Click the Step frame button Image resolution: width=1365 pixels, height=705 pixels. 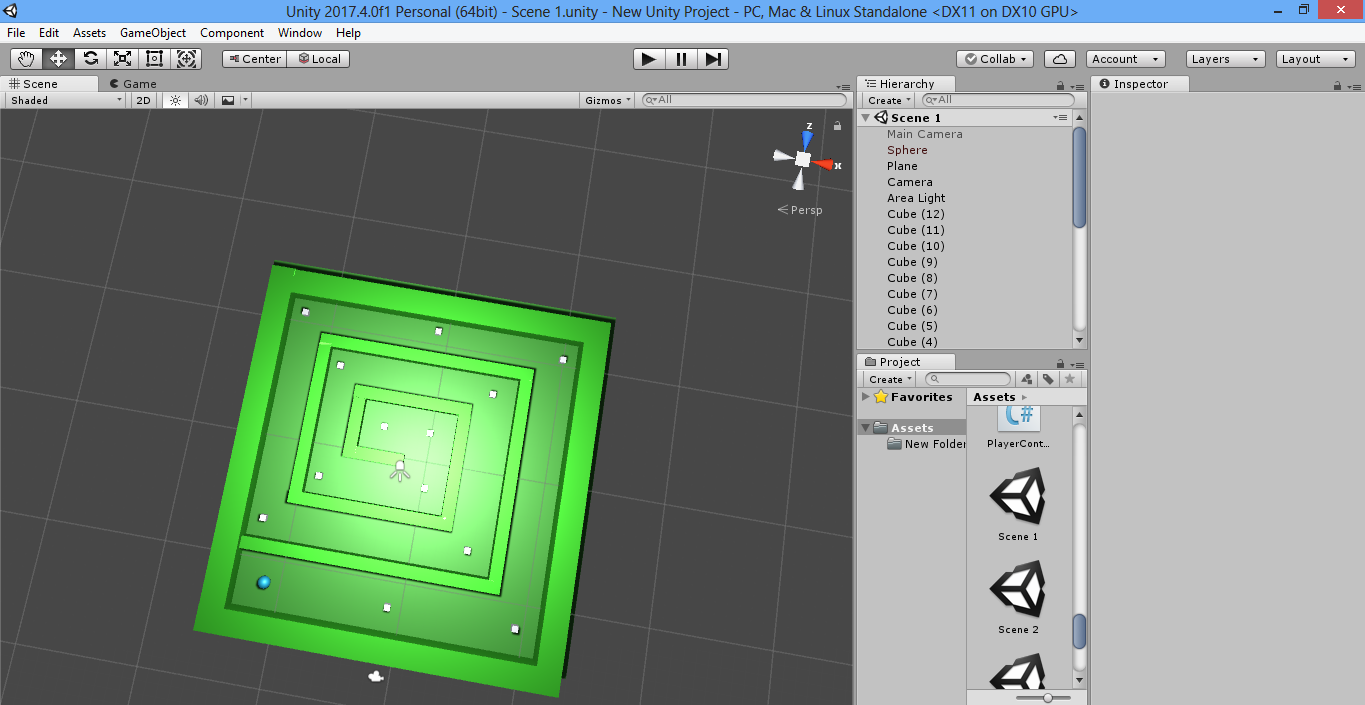pyautogui.click(x=712, y=59)
